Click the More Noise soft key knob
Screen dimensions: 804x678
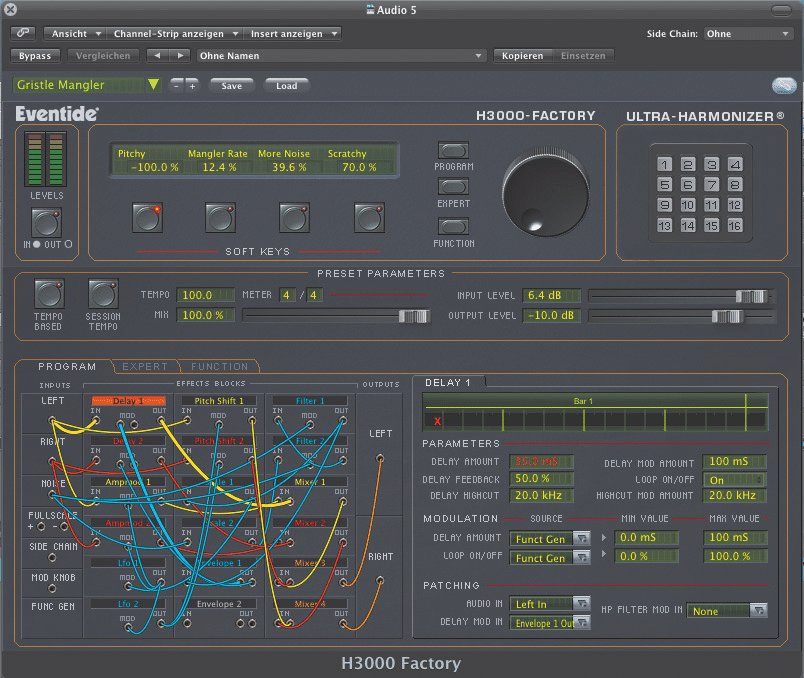click(x=294, y=218)
